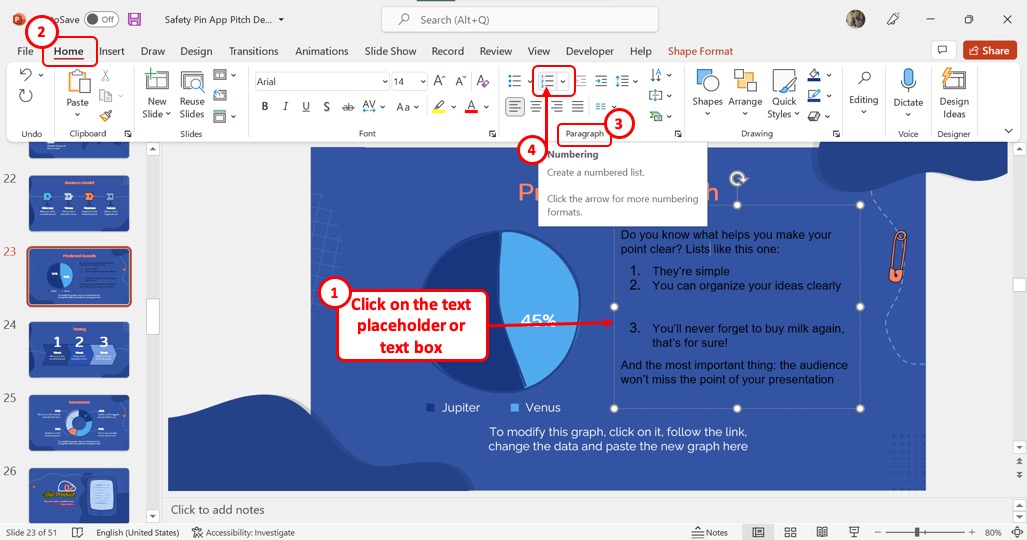Click the Notes button in status bar
Image resolution: width=1027 pixels, height=540 pixels.
[x=709, y=532]
